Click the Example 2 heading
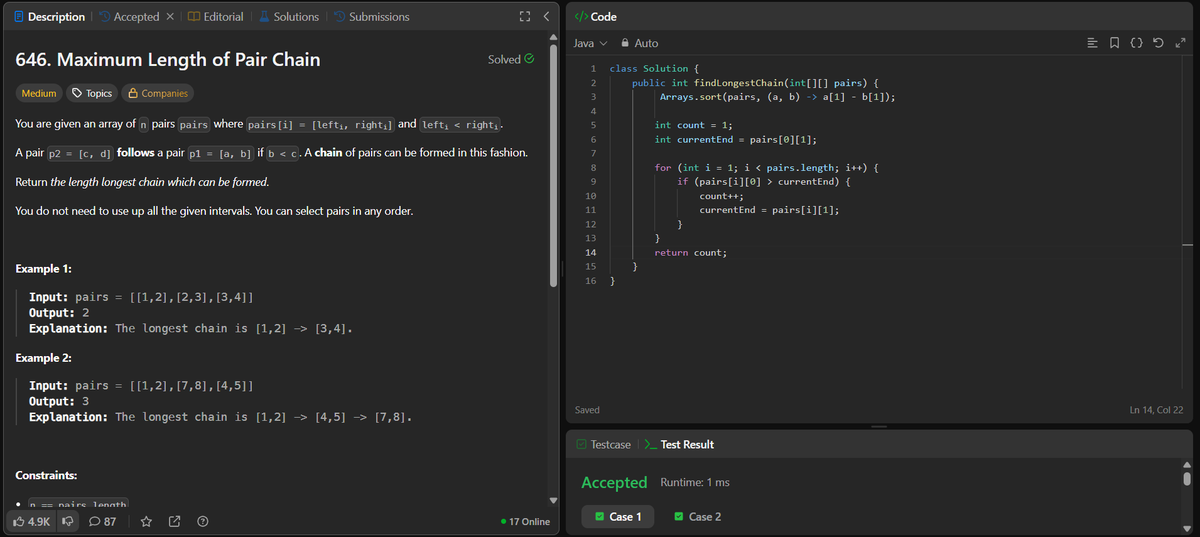1200x537 pixels. pos(44,357)
